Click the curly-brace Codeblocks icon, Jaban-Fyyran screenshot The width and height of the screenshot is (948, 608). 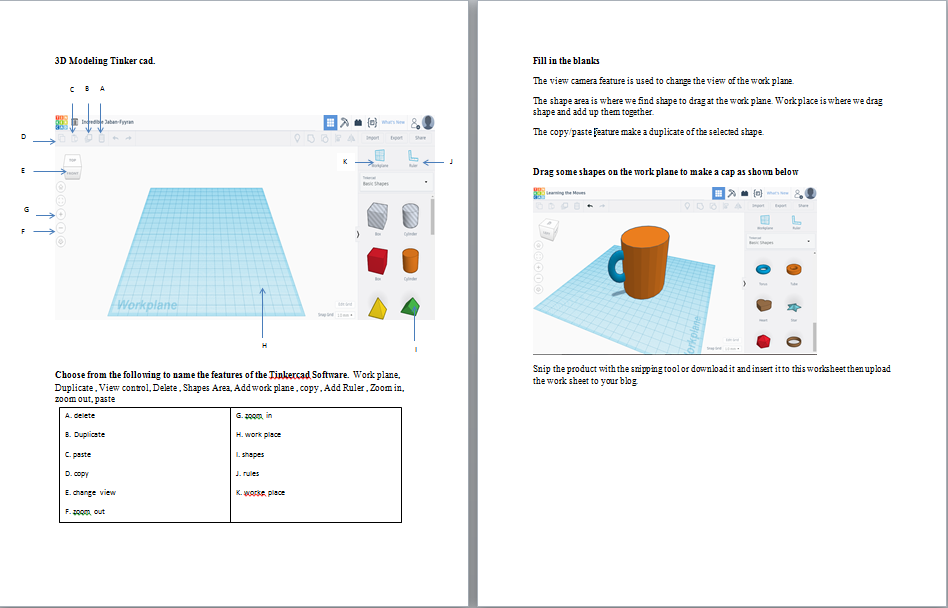(x=372, y=123)
